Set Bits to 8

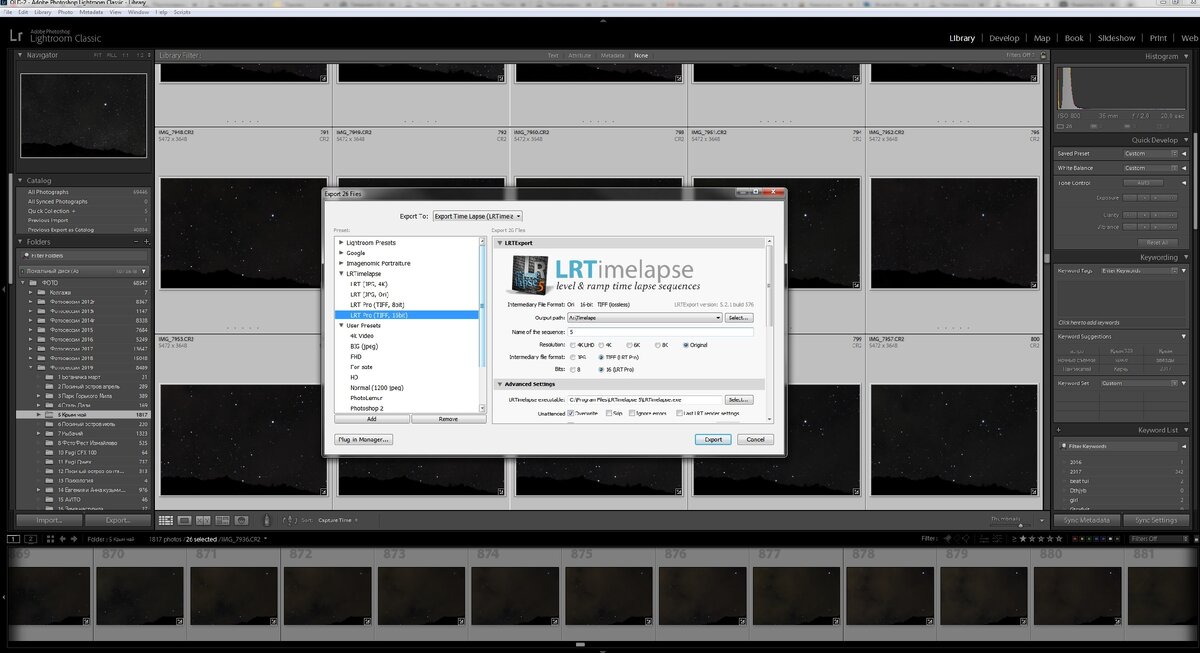(x=573, y=369)
